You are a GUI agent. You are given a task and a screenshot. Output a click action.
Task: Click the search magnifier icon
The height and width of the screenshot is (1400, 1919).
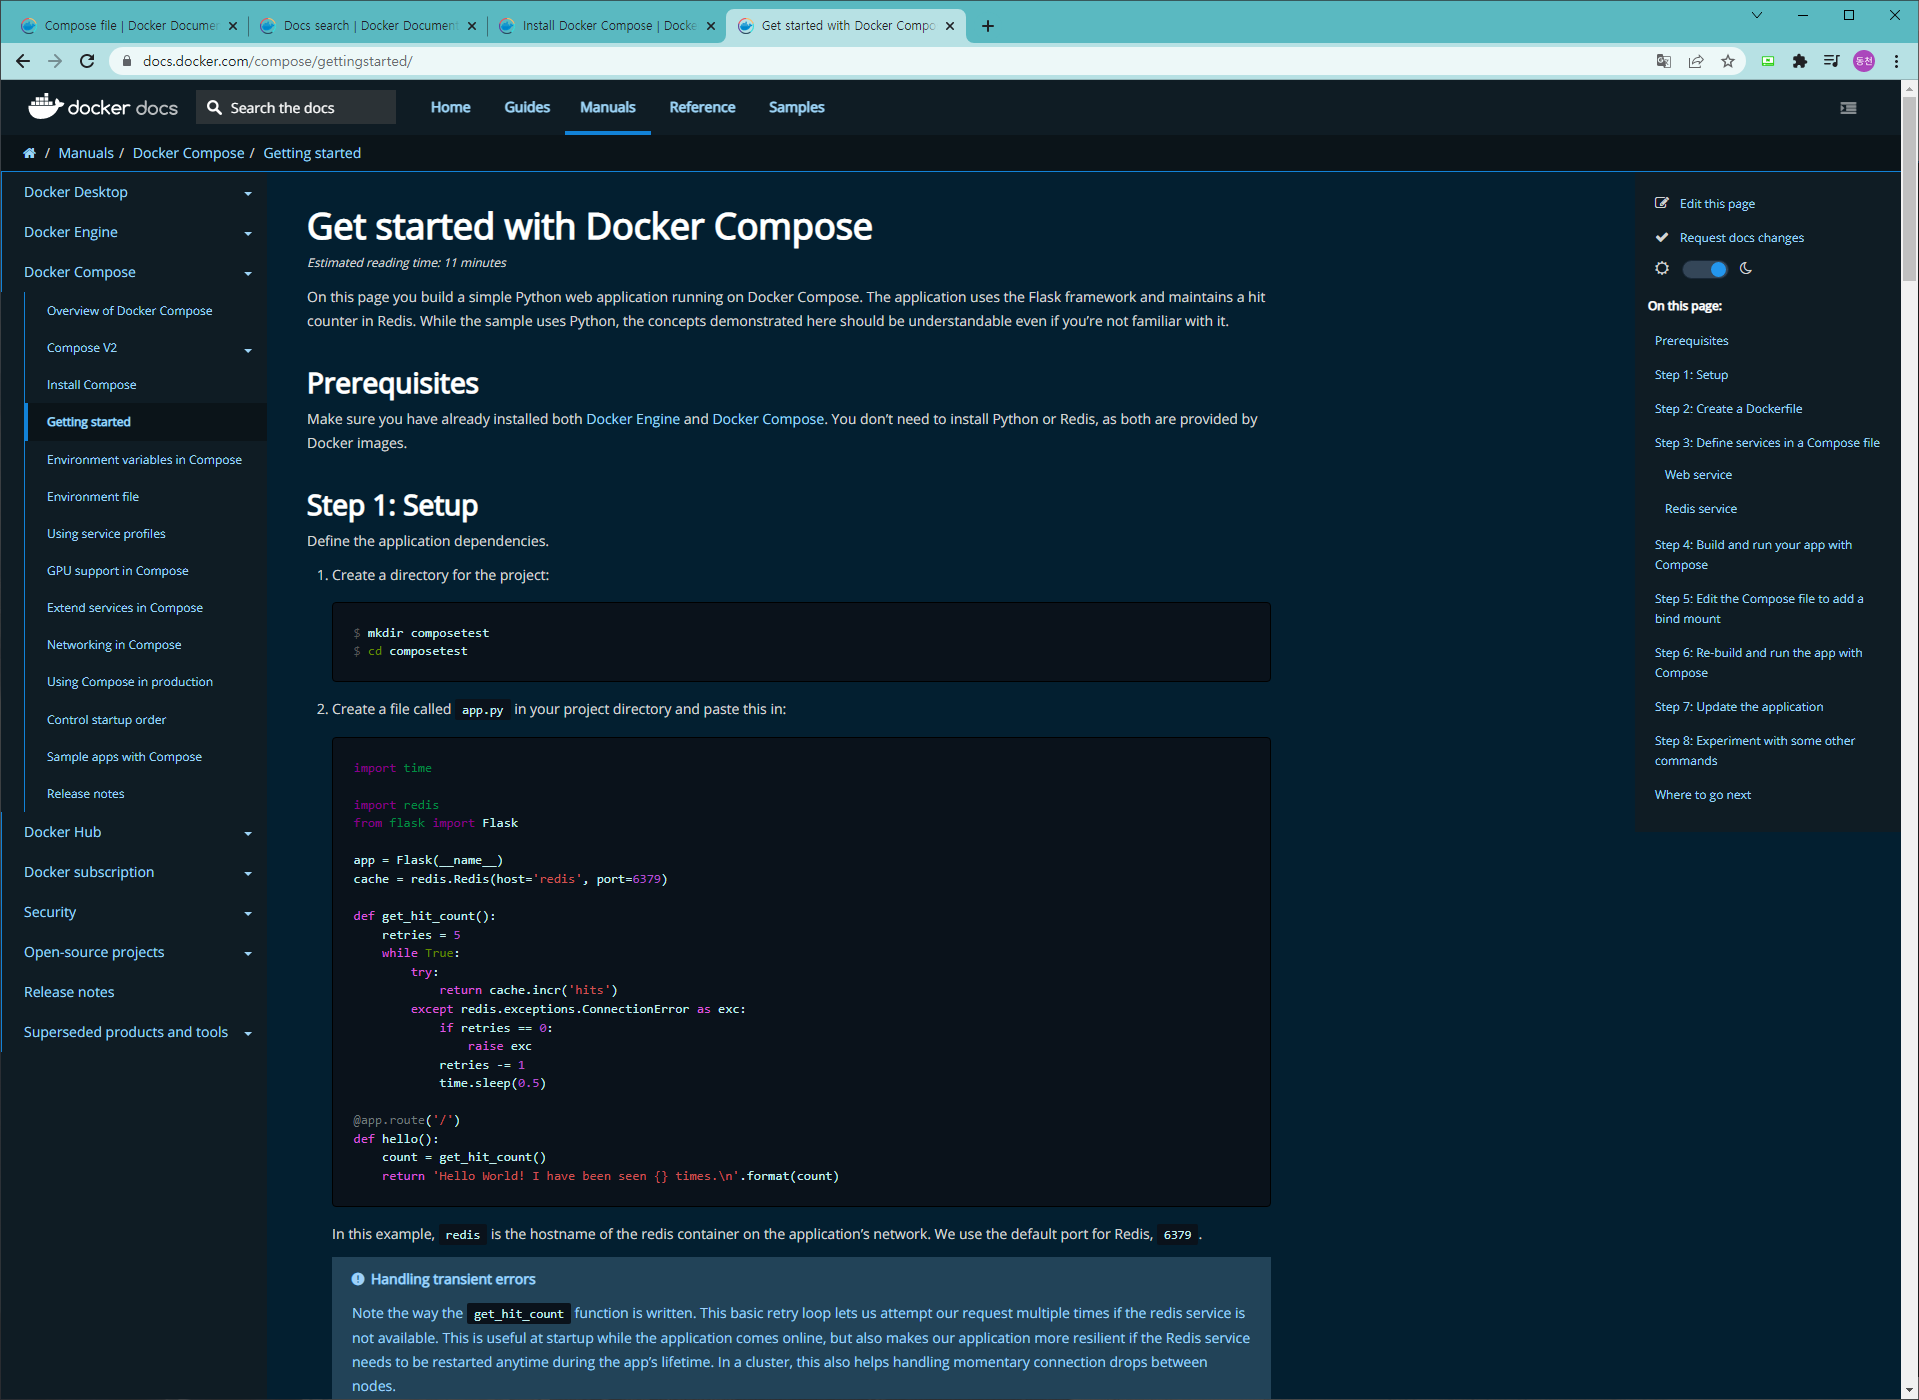[214, 107]
